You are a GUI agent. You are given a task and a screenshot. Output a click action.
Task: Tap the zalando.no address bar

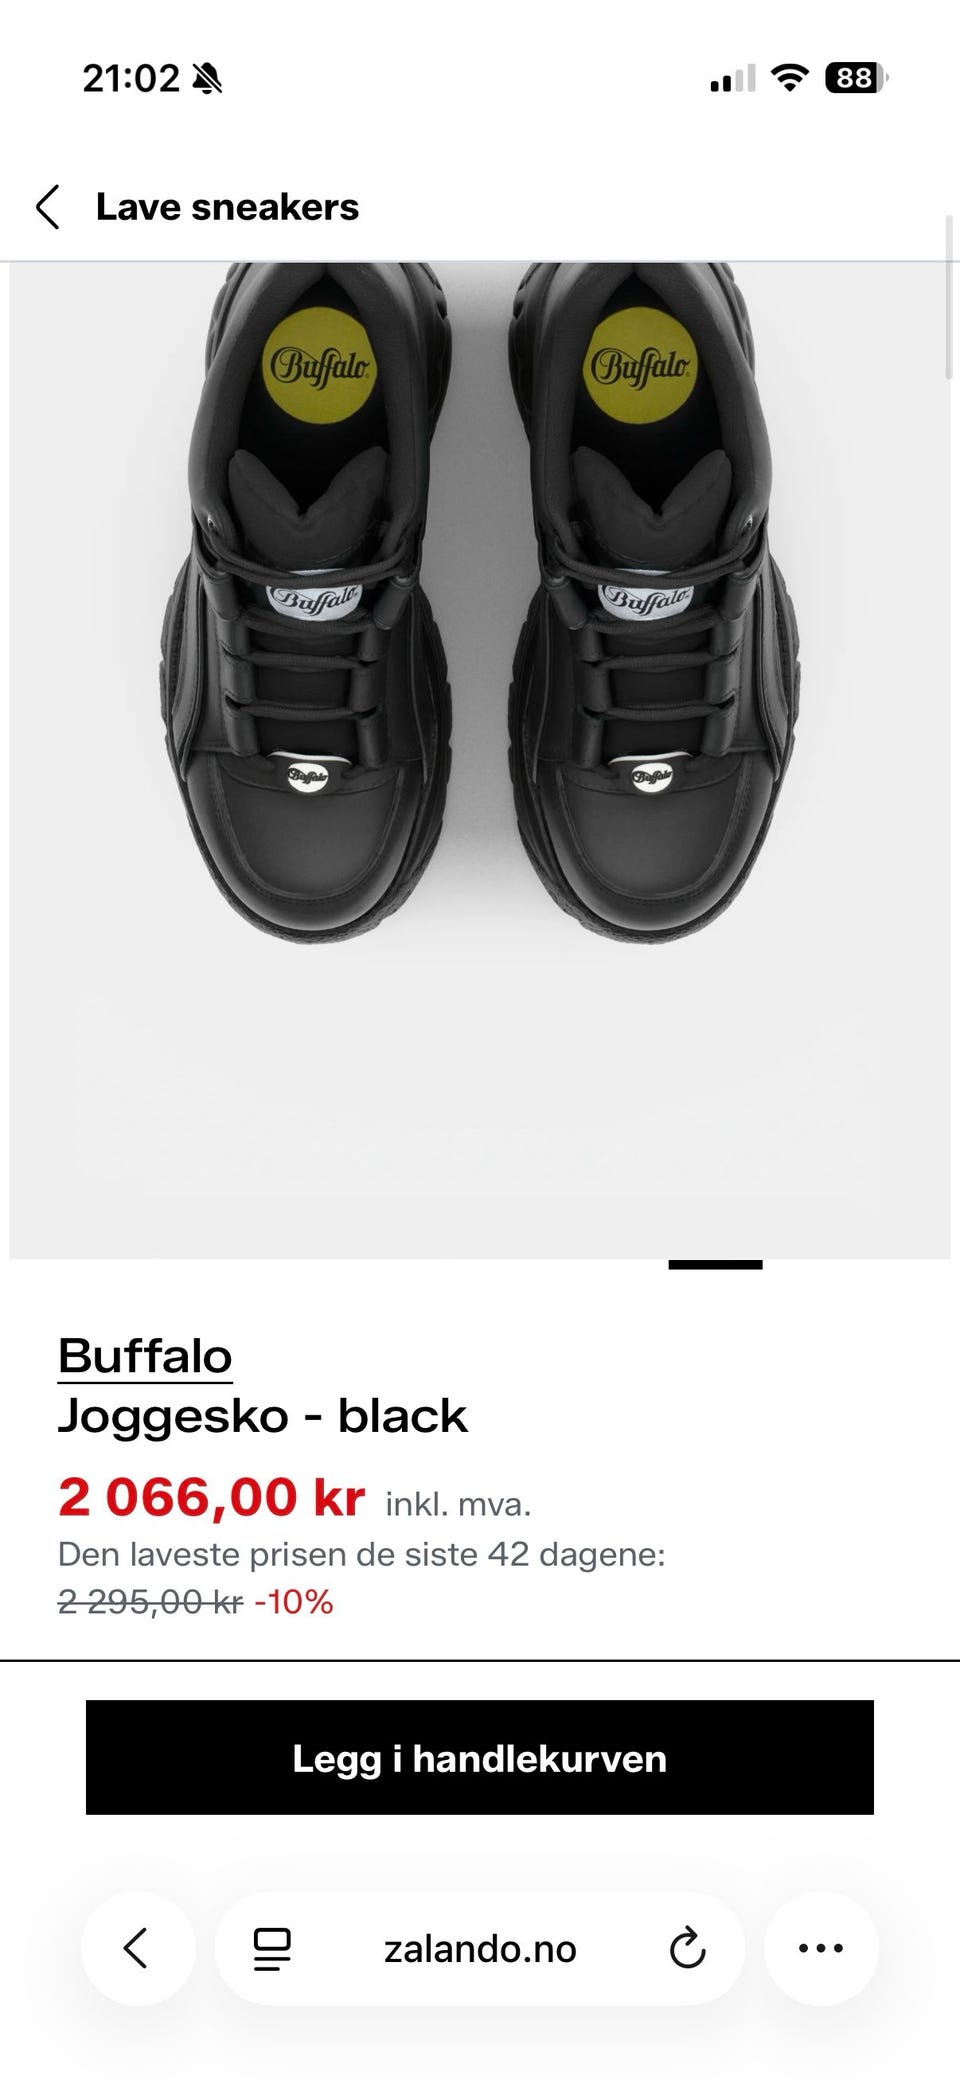point(480,1948)
